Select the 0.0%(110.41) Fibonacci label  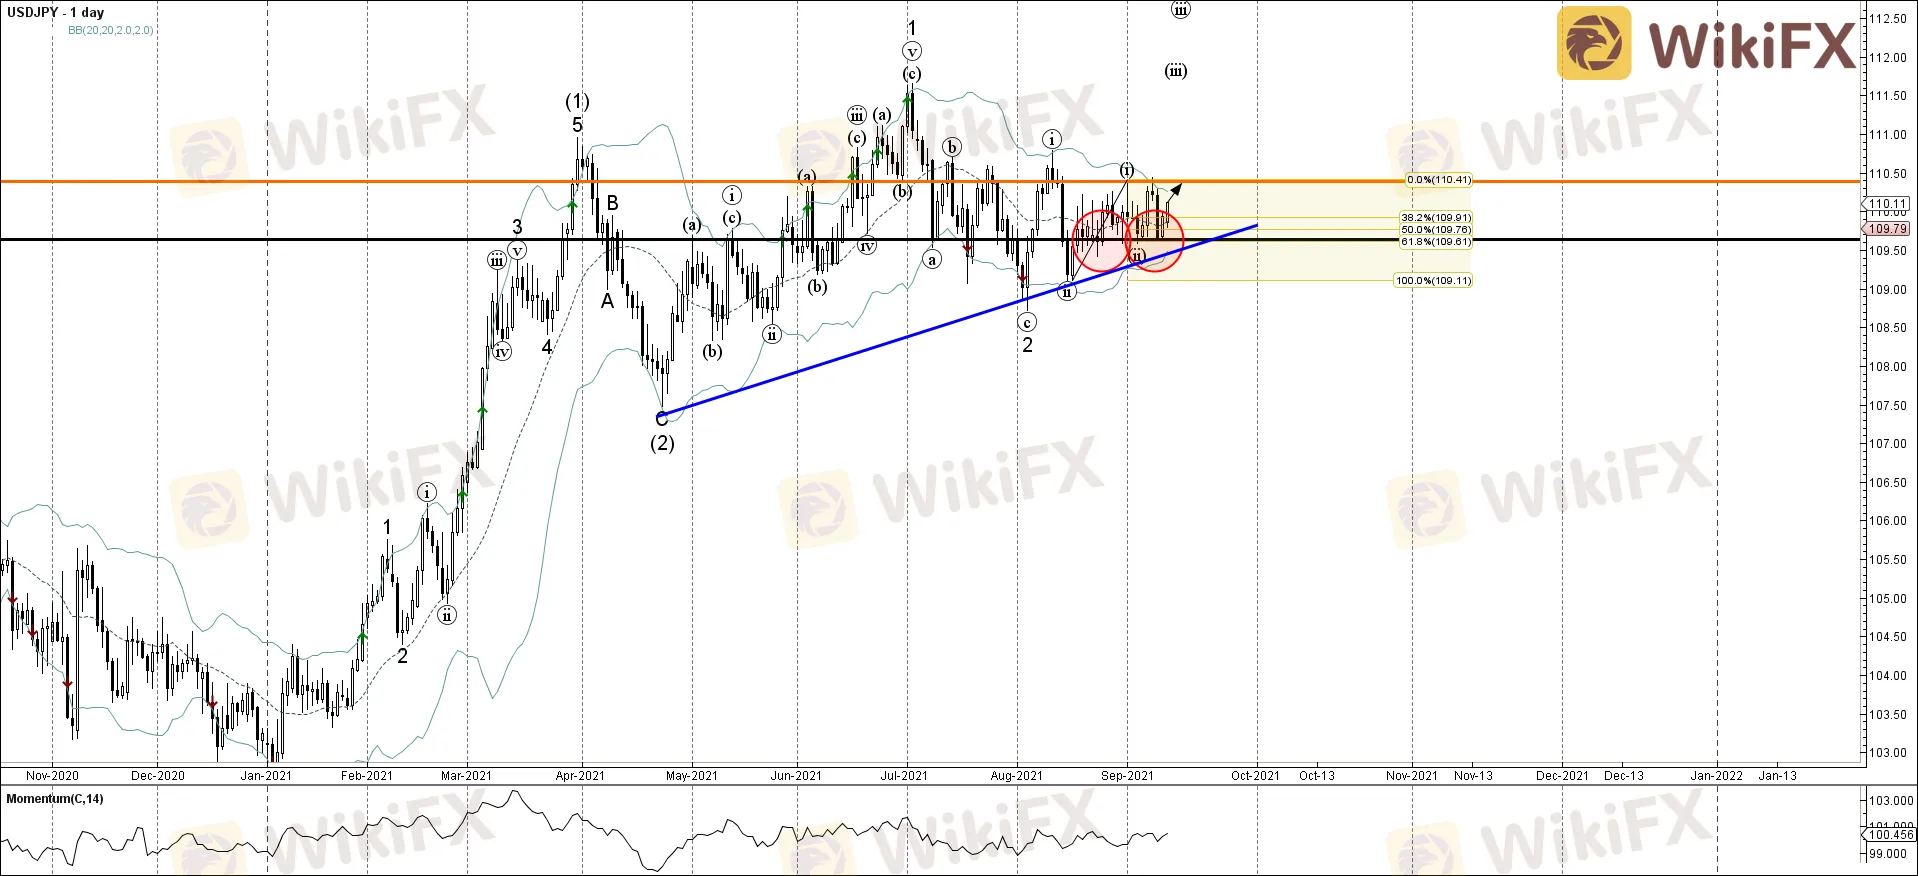[1439, 180]
